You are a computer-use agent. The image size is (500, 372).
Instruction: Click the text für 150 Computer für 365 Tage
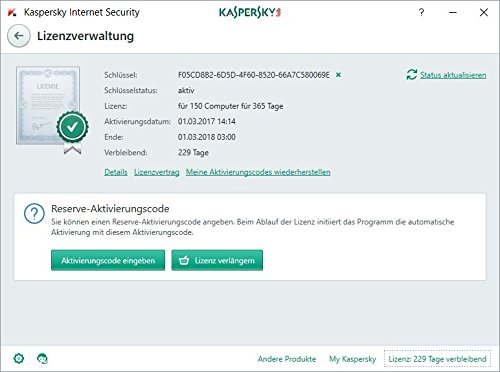pyautogui.click(x=231, y=106)
